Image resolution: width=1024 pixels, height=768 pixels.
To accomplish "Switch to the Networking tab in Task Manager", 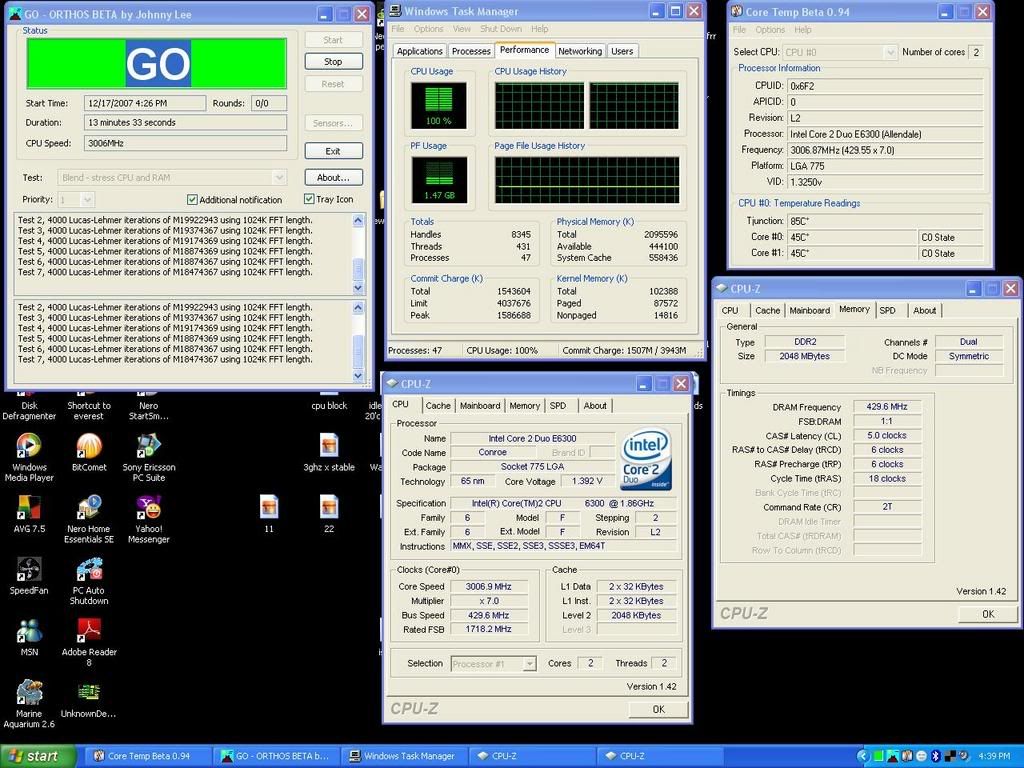I will [x=578, y=50].
